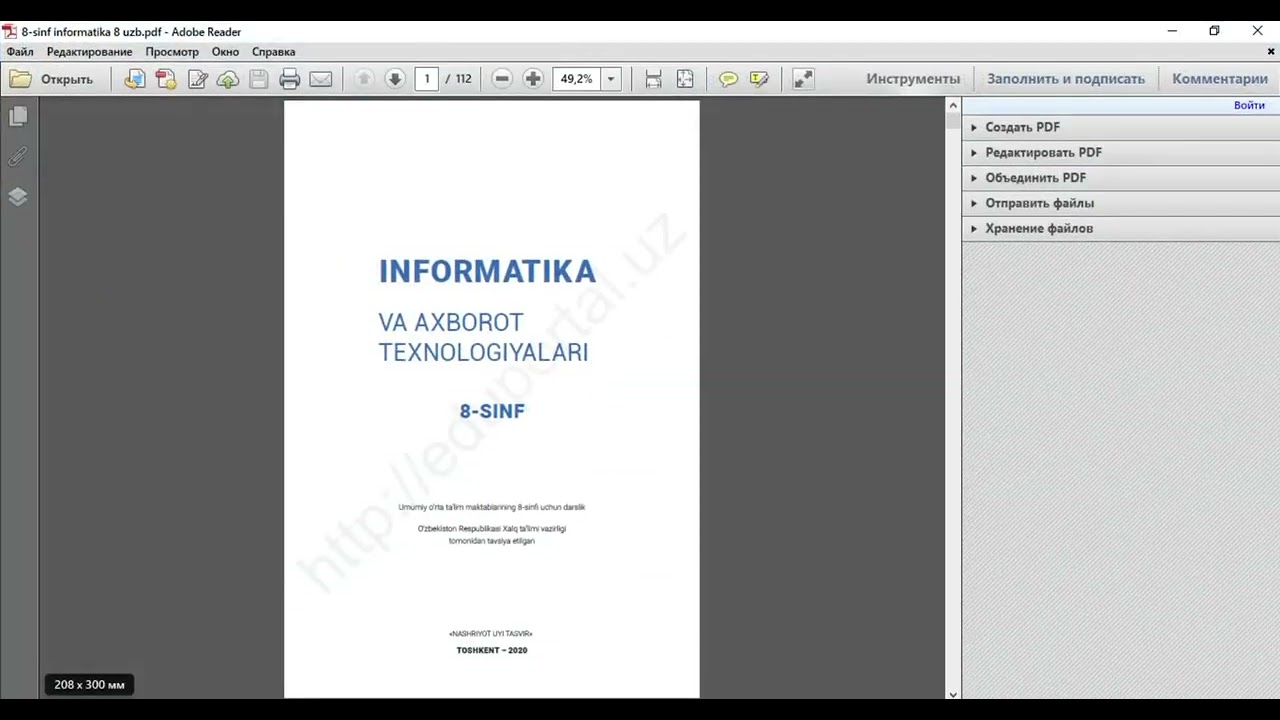Screen dimensions: 1280x720
Task: Open the Инструменты pane tab
Action: pos(913,79)
